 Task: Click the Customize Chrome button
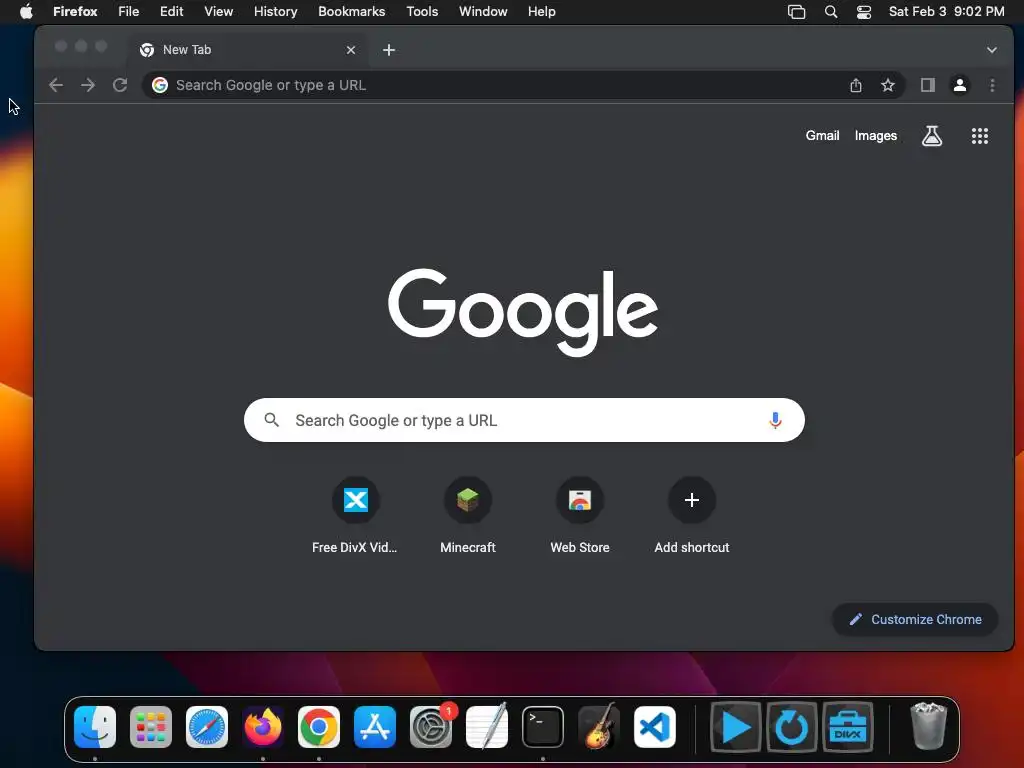[x=915, y=619]
